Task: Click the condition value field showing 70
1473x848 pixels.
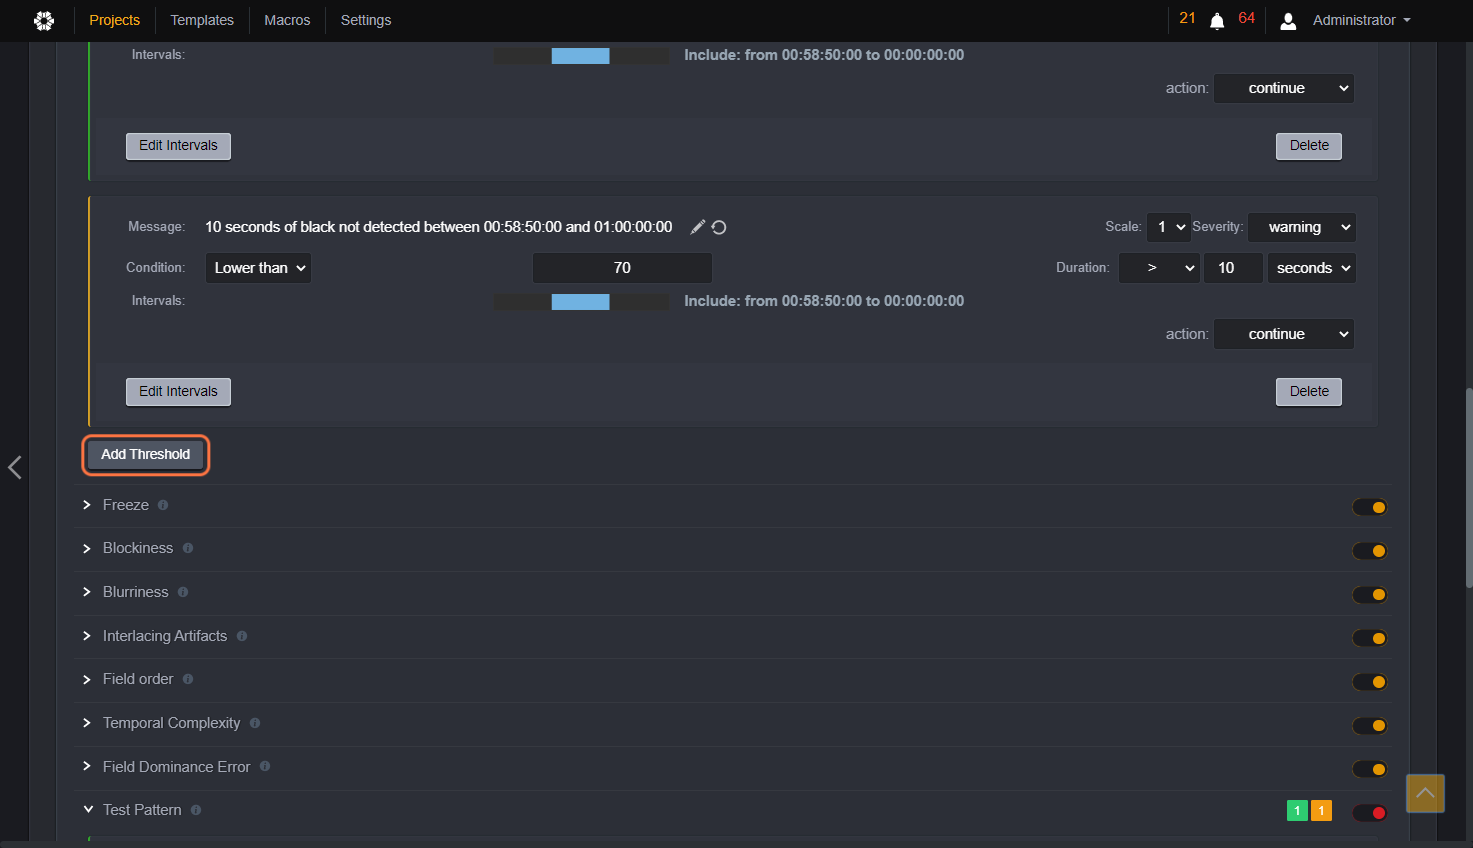Action: (x=622, y=268)
